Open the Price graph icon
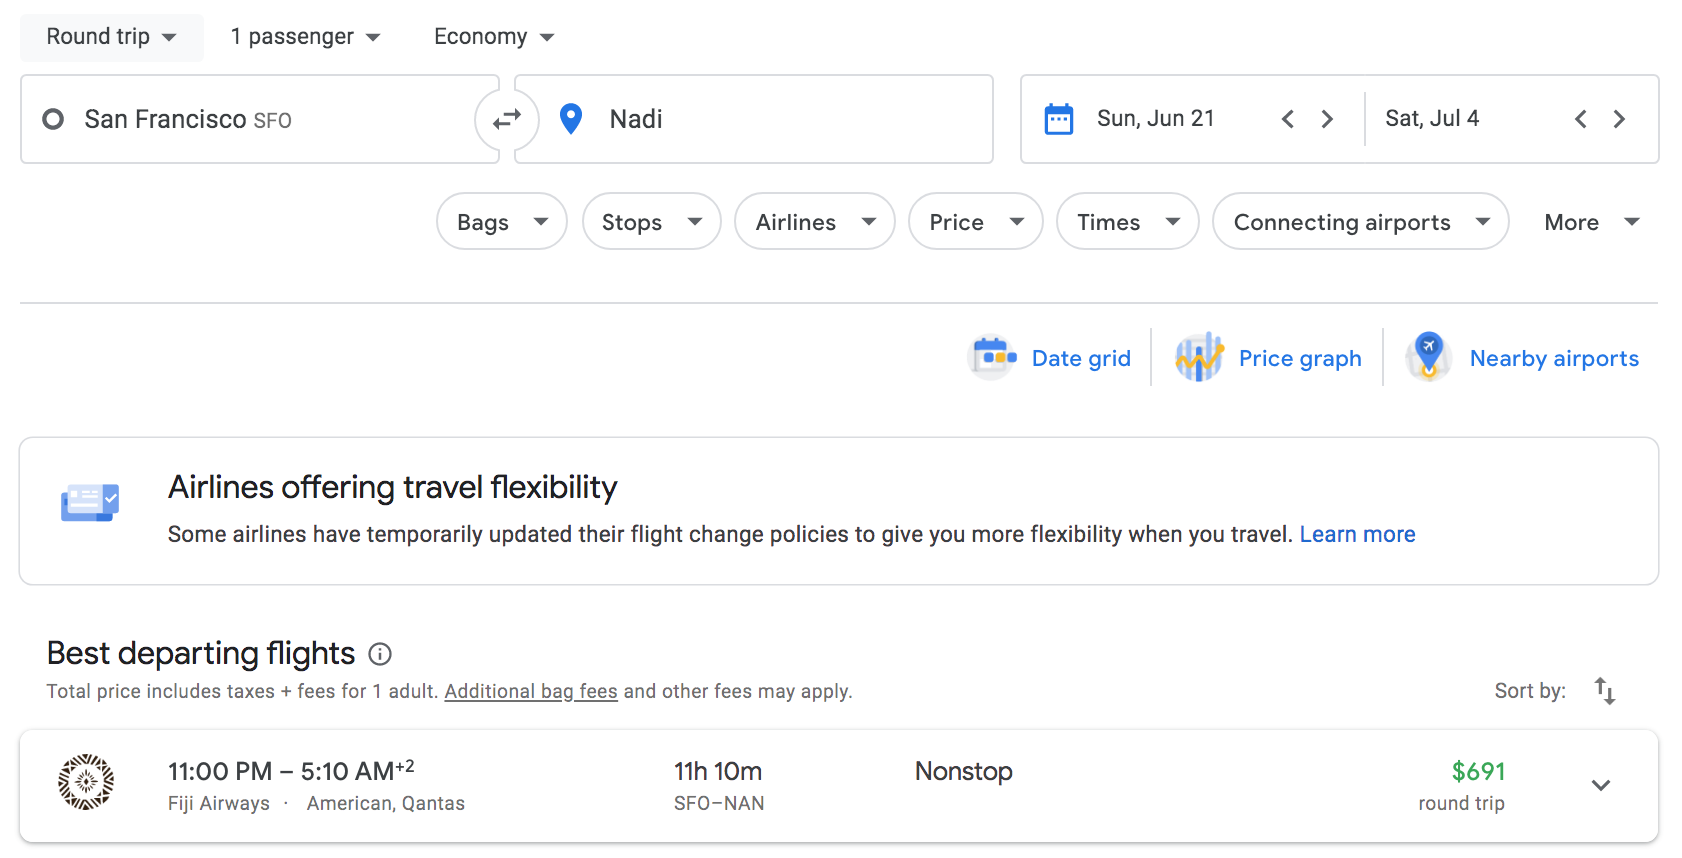Viewport: 1682px width, 858px height. pyautogui.click(x=1199, y=357)
